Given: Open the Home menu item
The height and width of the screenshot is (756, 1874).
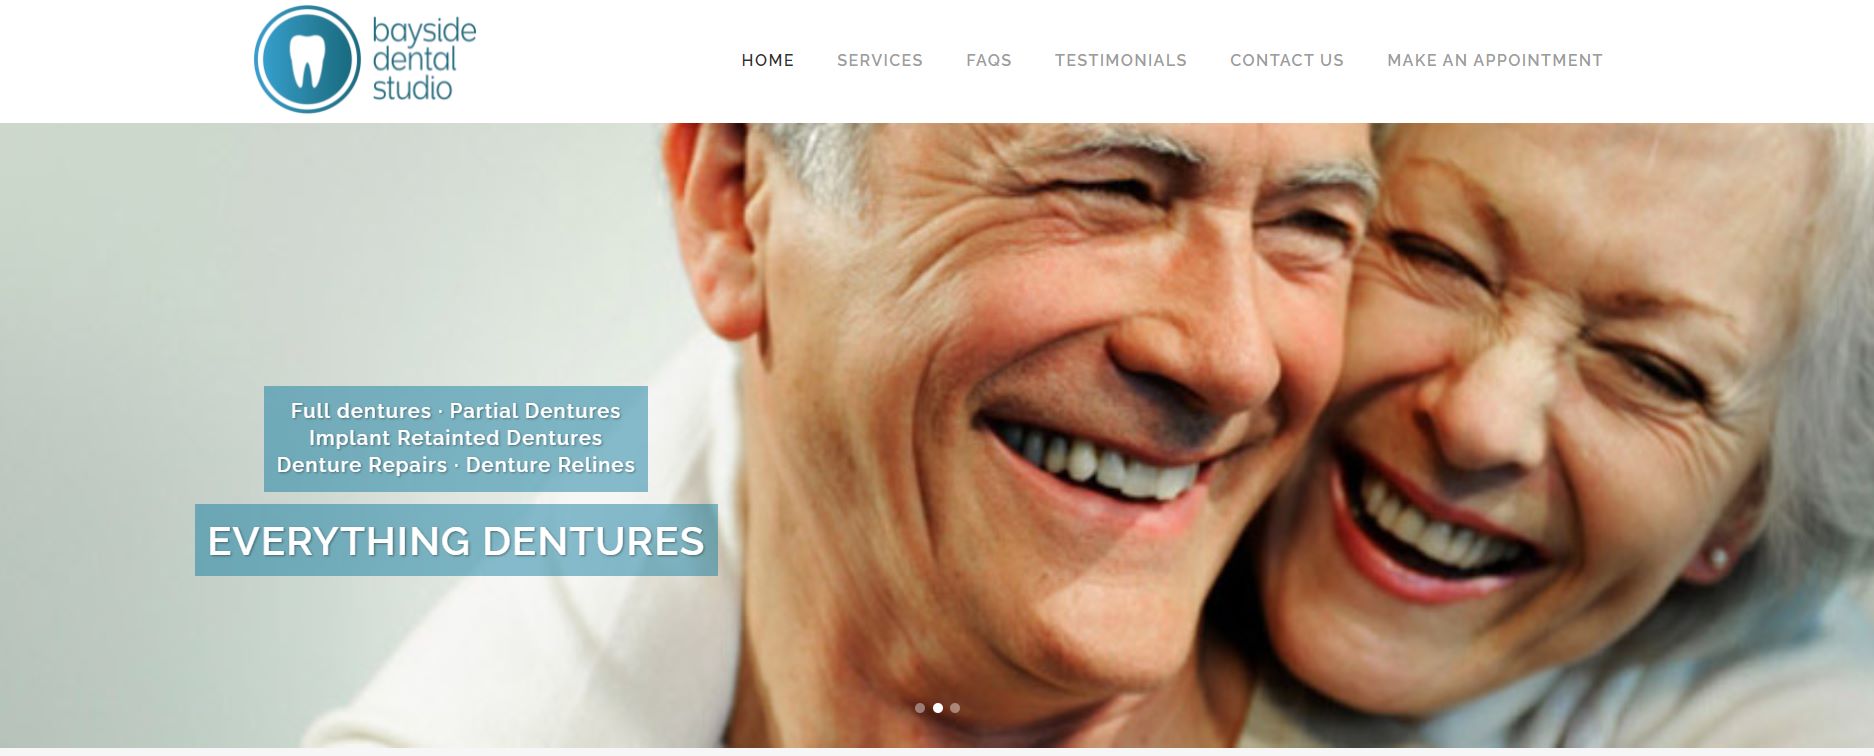Looking at the screenshot, I should (x=768, y=60).
